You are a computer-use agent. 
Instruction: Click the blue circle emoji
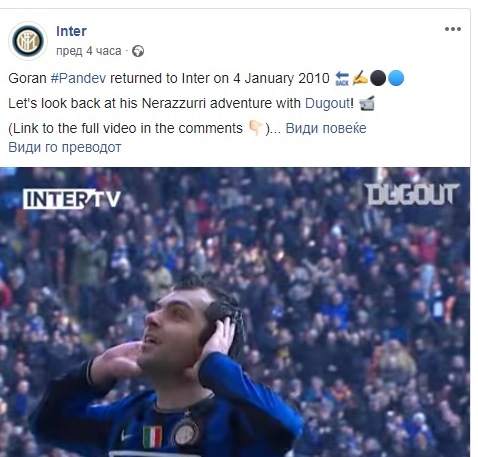pyautogui.click(x=396, y=78)
